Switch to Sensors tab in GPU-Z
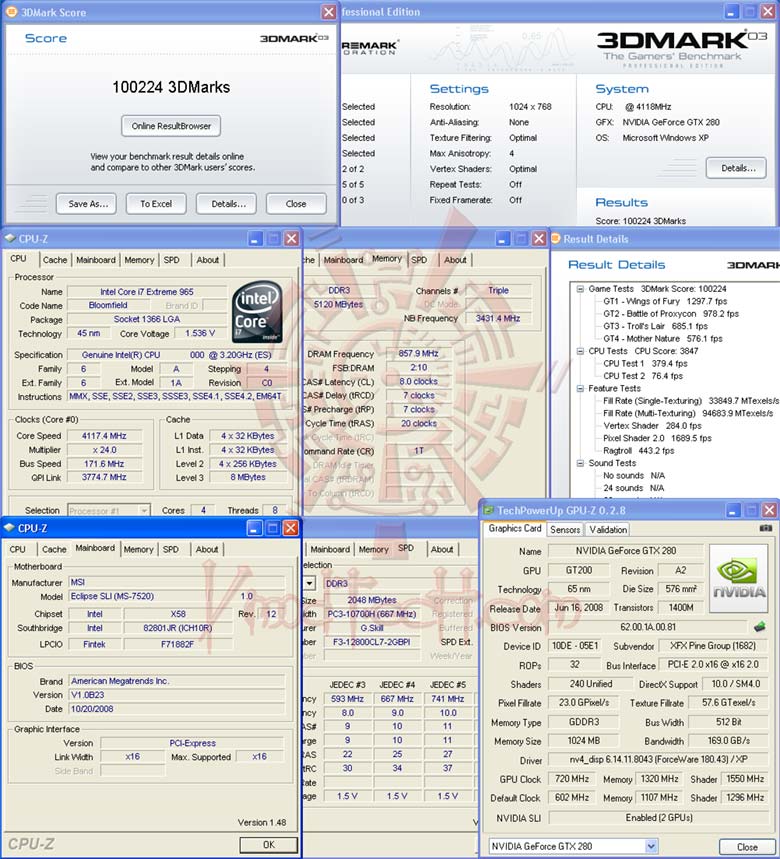The height and width of the screenshot is (859, 780). [x=565, y=530]
